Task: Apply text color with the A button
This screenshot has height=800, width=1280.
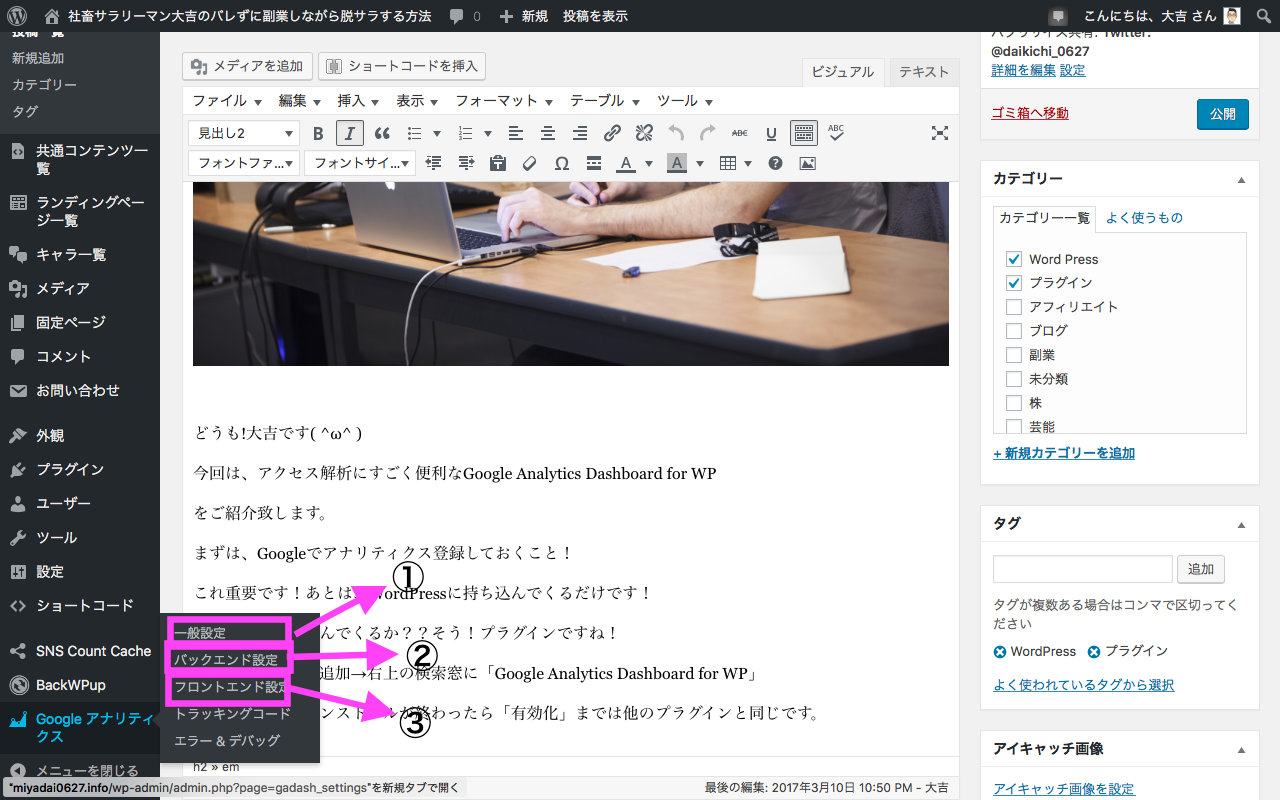Action: 626,163
